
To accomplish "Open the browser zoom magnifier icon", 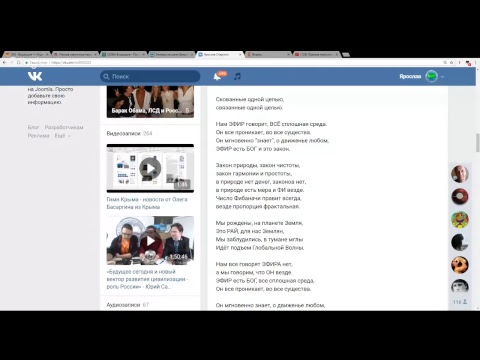I will pyautogui.click(x=445, y=62).
